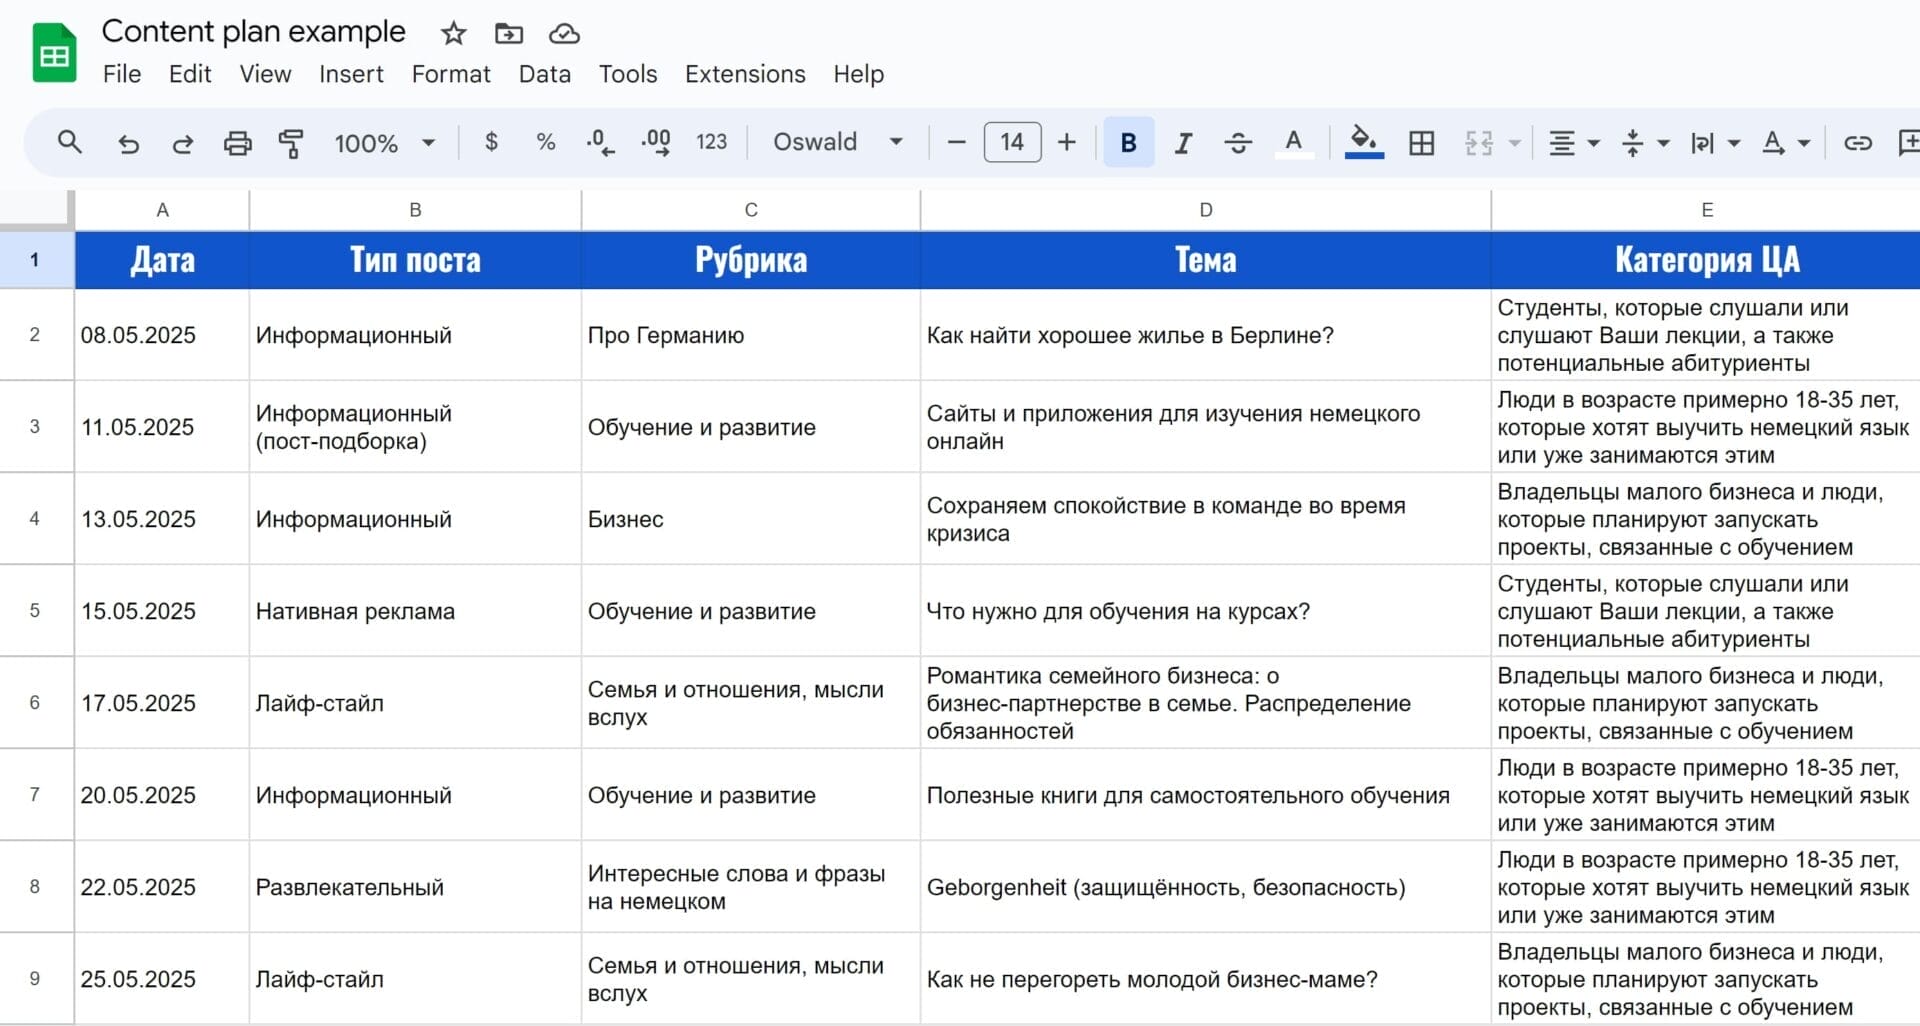Open the Extensions menu
The image size is (1920, 1026).
(x=744, y=74)
